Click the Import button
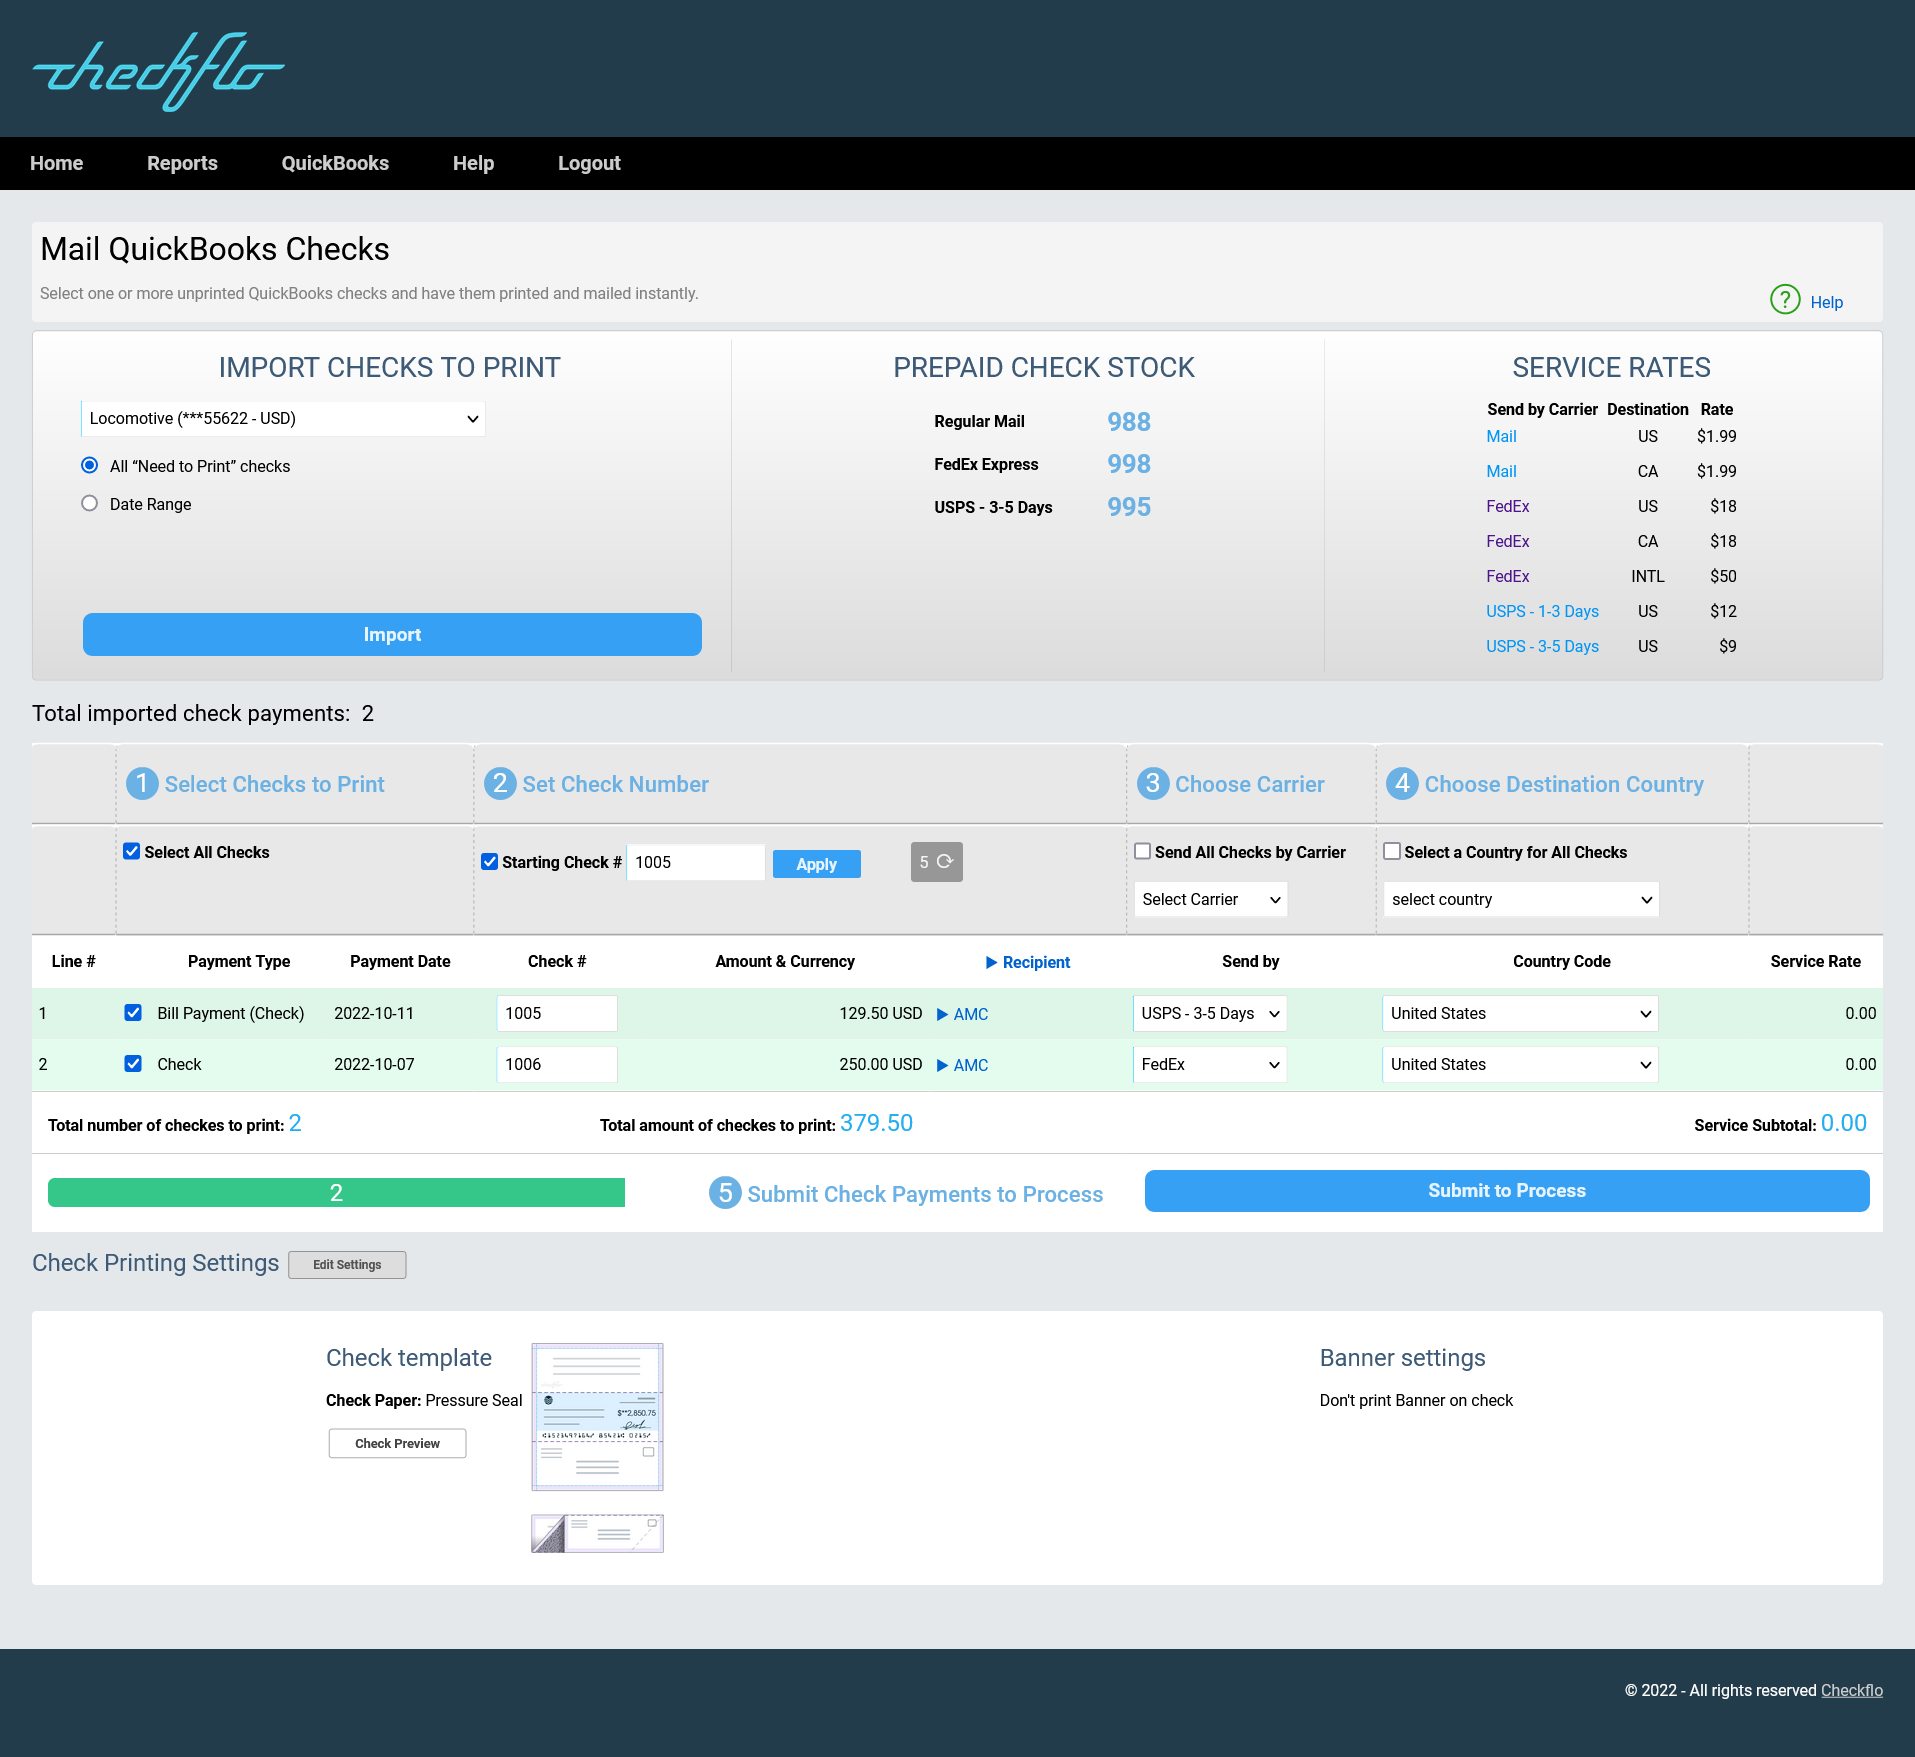This screenshot has height=1757, width=1915. 392,634
